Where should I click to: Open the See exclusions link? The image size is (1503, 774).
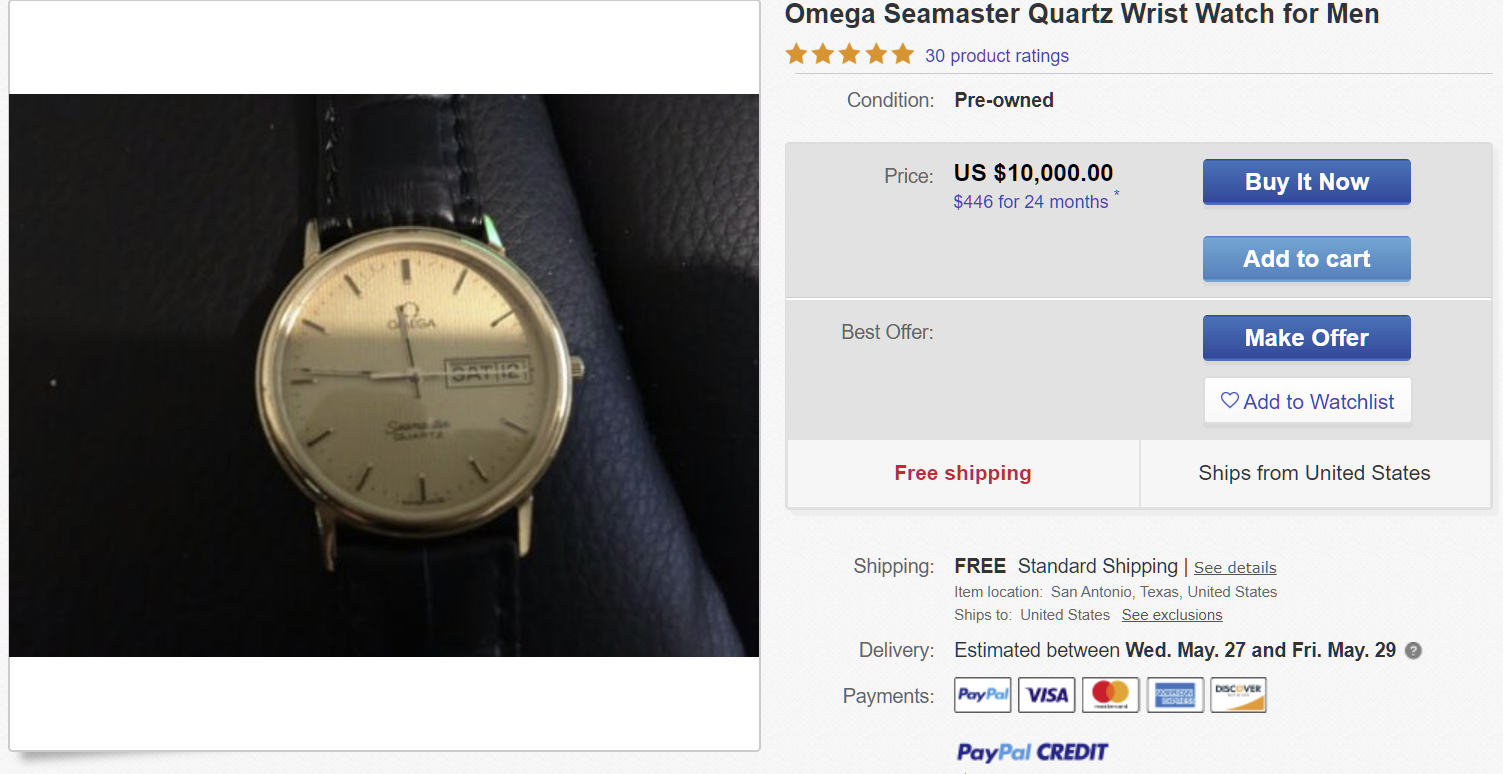pyautogui.click(x=1172, y=615)
